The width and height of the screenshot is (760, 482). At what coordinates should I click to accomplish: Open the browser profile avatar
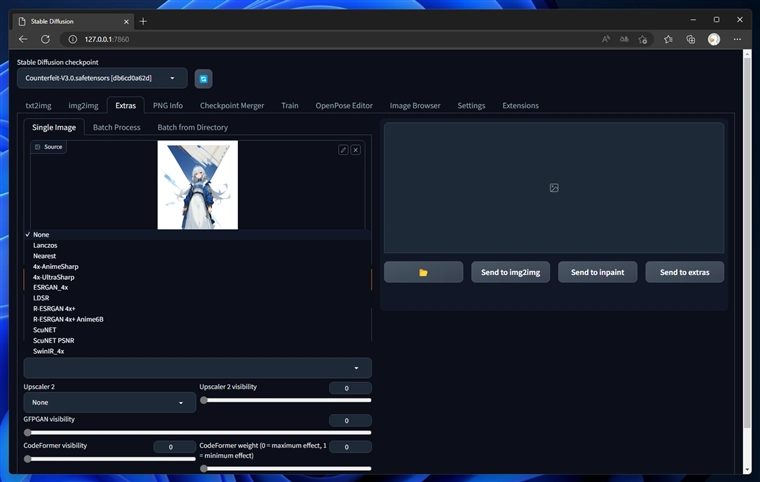[x=713, y=39]
